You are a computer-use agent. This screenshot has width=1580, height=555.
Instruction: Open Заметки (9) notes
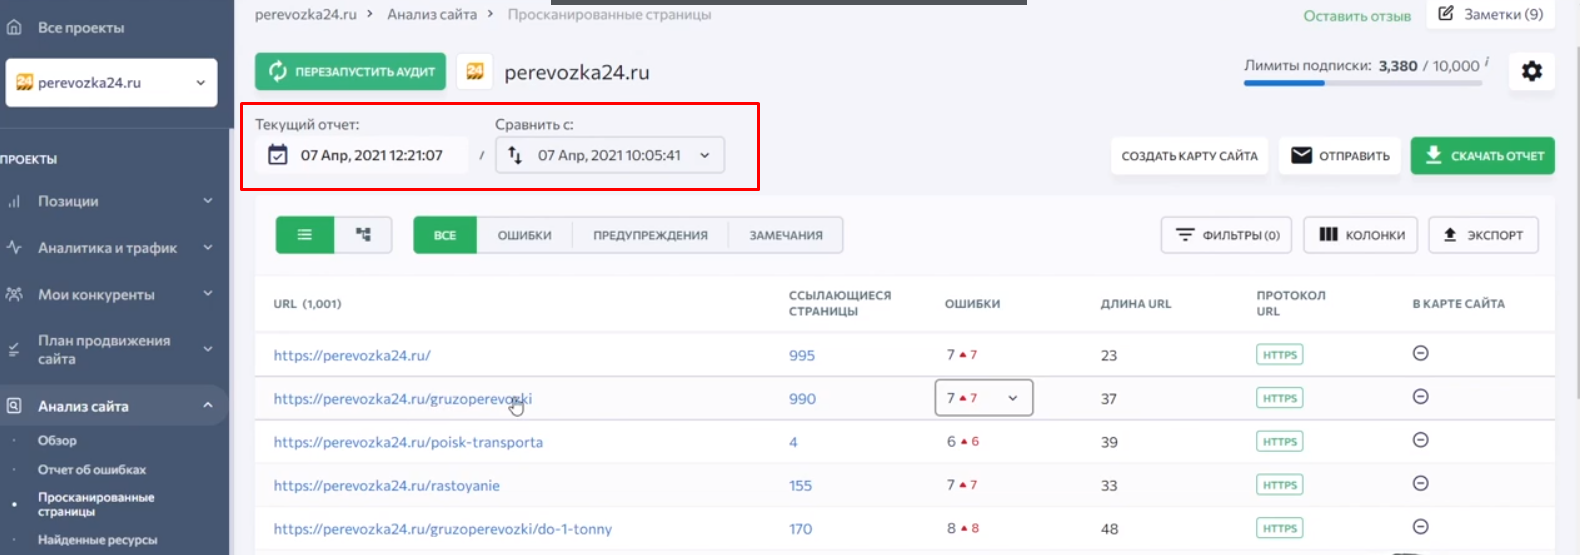(x=1490, y=14)
